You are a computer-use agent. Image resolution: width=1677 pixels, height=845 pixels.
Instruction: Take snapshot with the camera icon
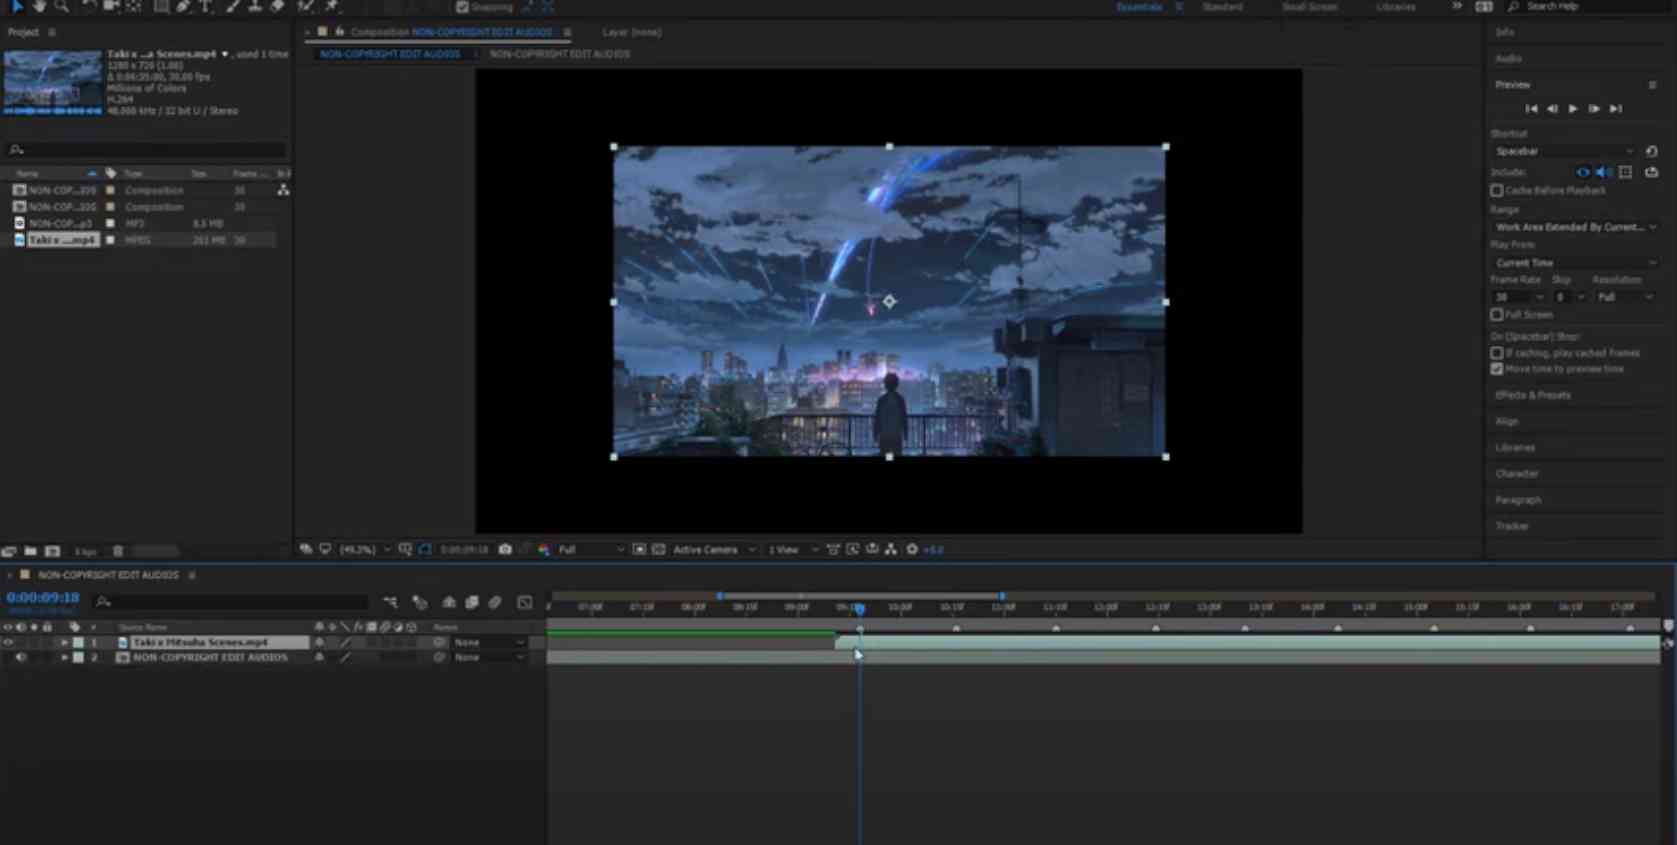[505, 549]
